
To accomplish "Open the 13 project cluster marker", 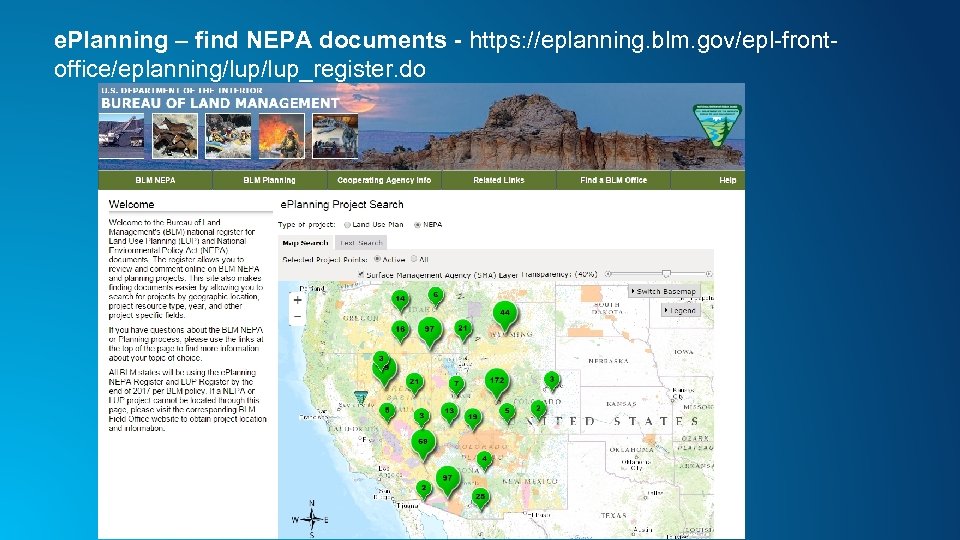I will tap(450, 414).
